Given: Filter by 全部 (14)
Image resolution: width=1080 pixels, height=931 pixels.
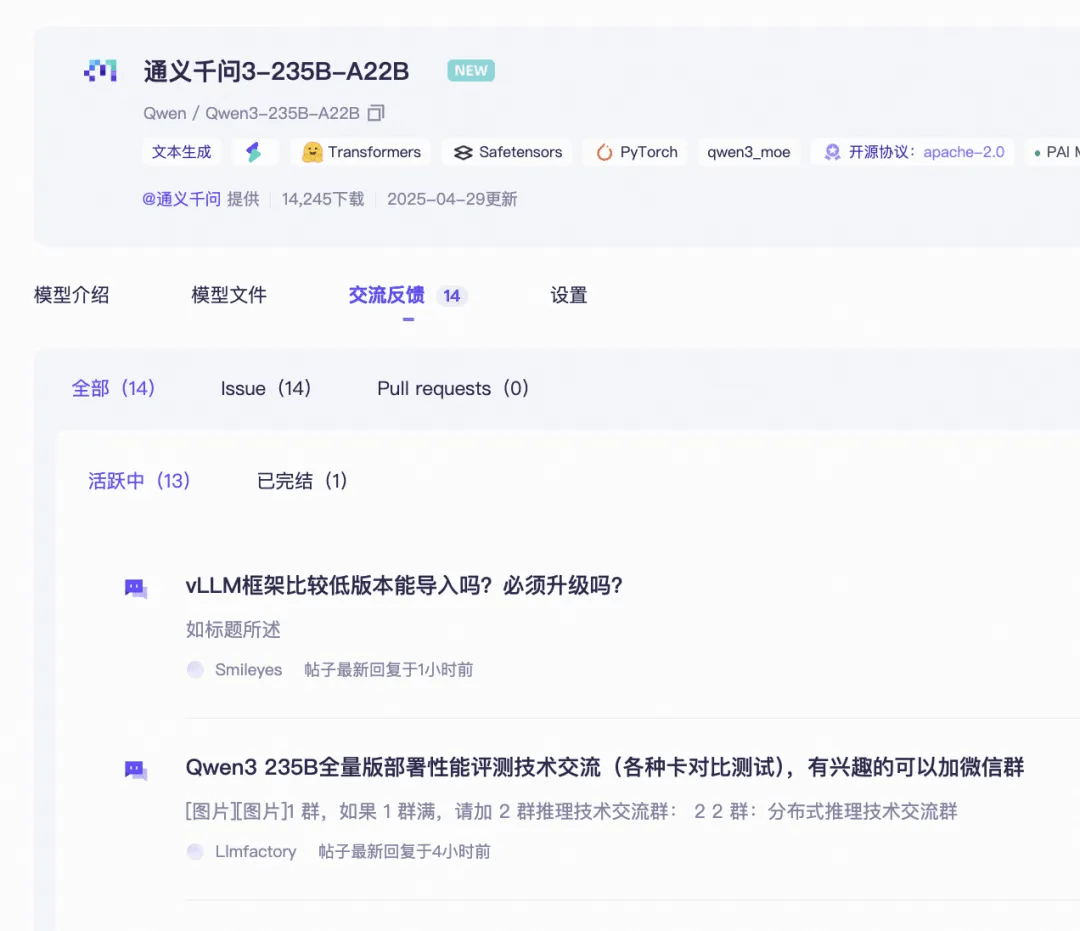Looking at the screenshot, I should click(113, 388).
